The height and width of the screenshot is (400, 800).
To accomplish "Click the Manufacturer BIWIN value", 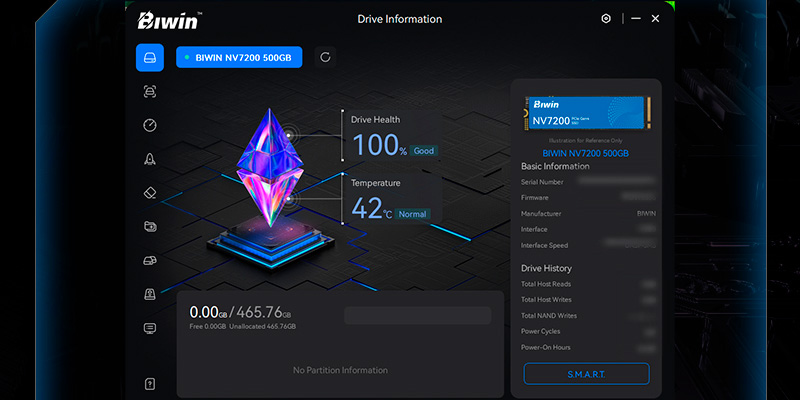I will click(x=646, y=214).
